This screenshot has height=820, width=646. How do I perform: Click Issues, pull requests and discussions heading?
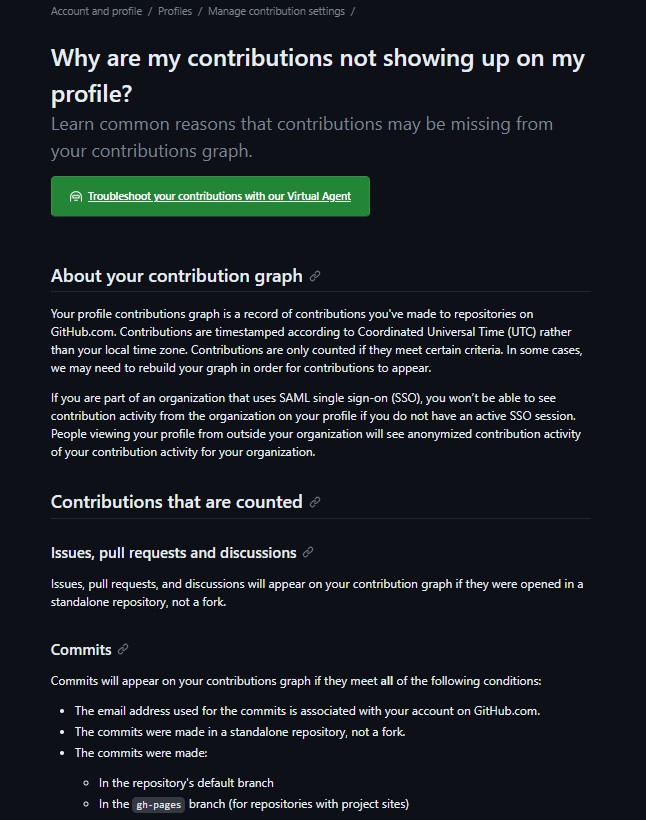(174, 553)
